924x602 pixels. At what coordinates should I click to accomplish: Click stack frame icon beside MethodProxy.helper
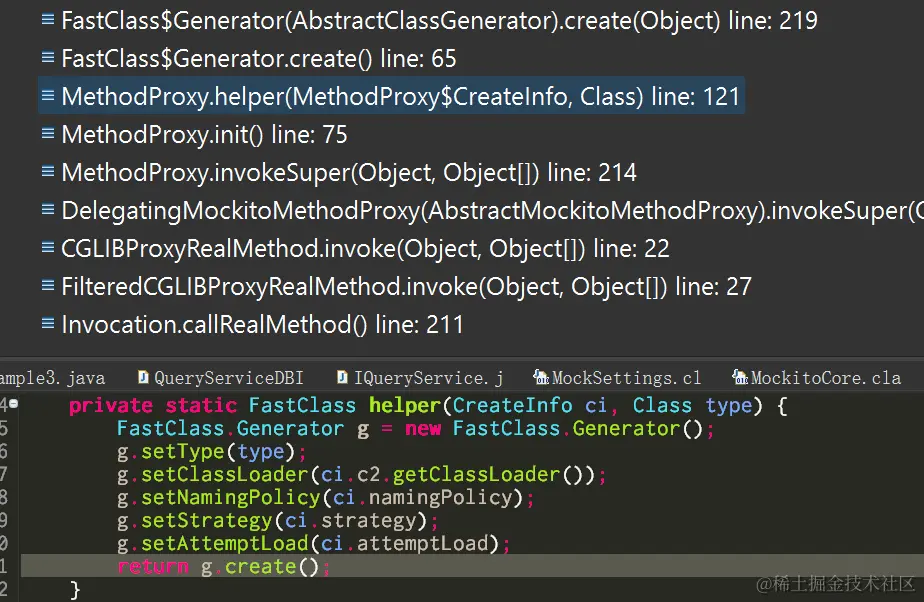[48, 95]
